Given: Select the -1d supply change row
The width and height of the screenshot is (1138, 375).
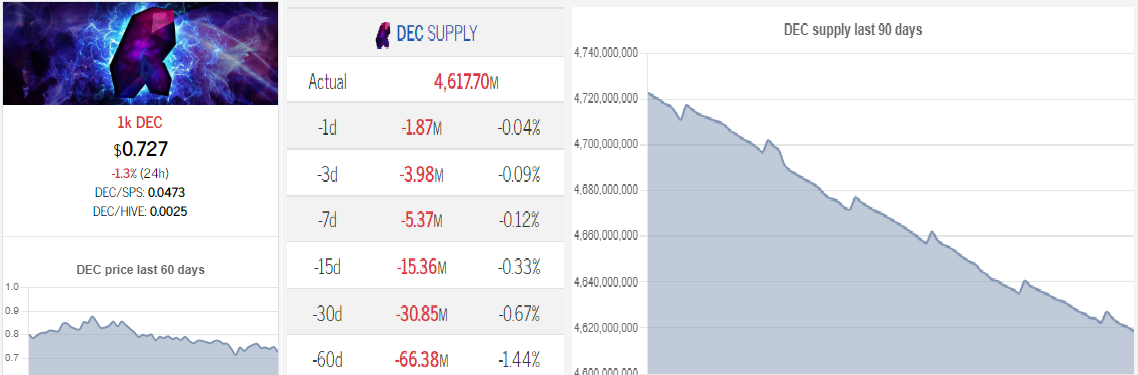Looking at the screenshot, I should 425,127.
